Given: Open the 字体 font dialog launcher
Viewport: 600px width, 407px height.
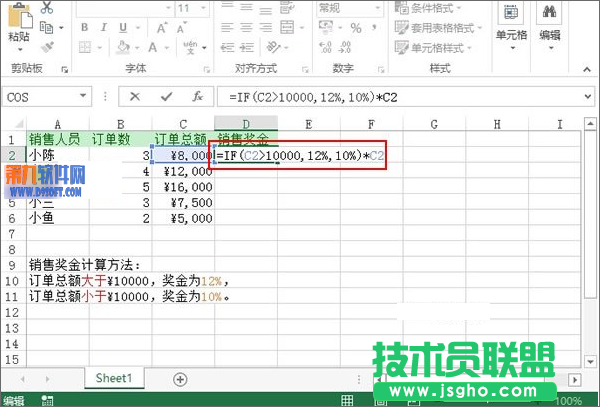Looking at the screenshot, I should [x=207, y=70].
